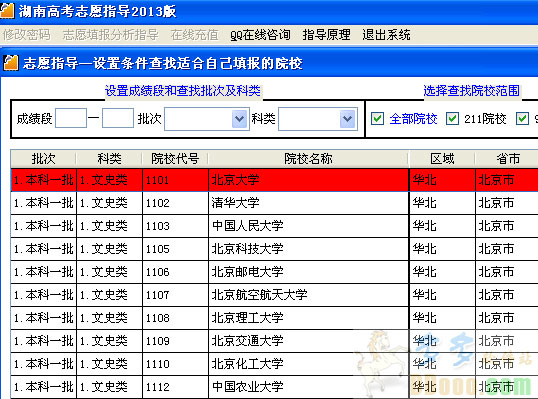Click the app icon in the title bar

[x=7, y=10]
